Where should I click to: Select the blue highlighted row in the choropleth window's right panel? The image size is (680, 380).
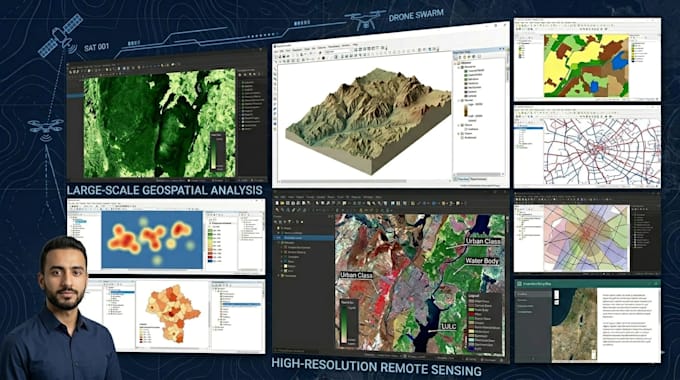[x=242, y=305]
